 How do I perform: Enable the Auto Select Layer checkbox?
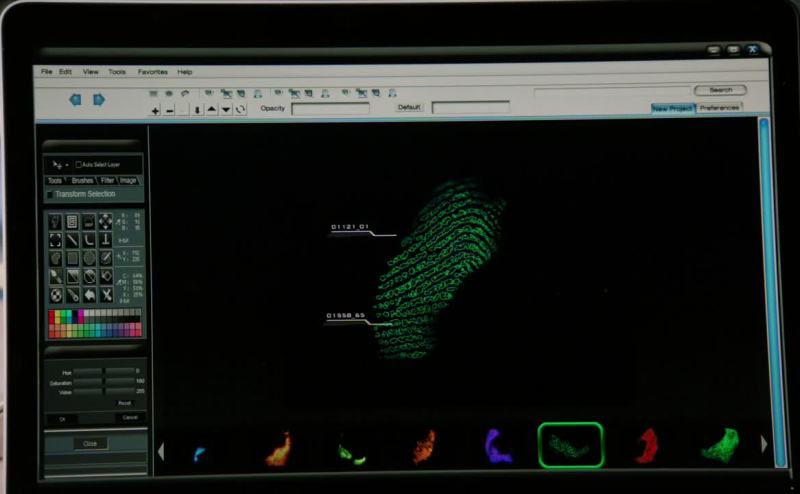coord(79,164)
